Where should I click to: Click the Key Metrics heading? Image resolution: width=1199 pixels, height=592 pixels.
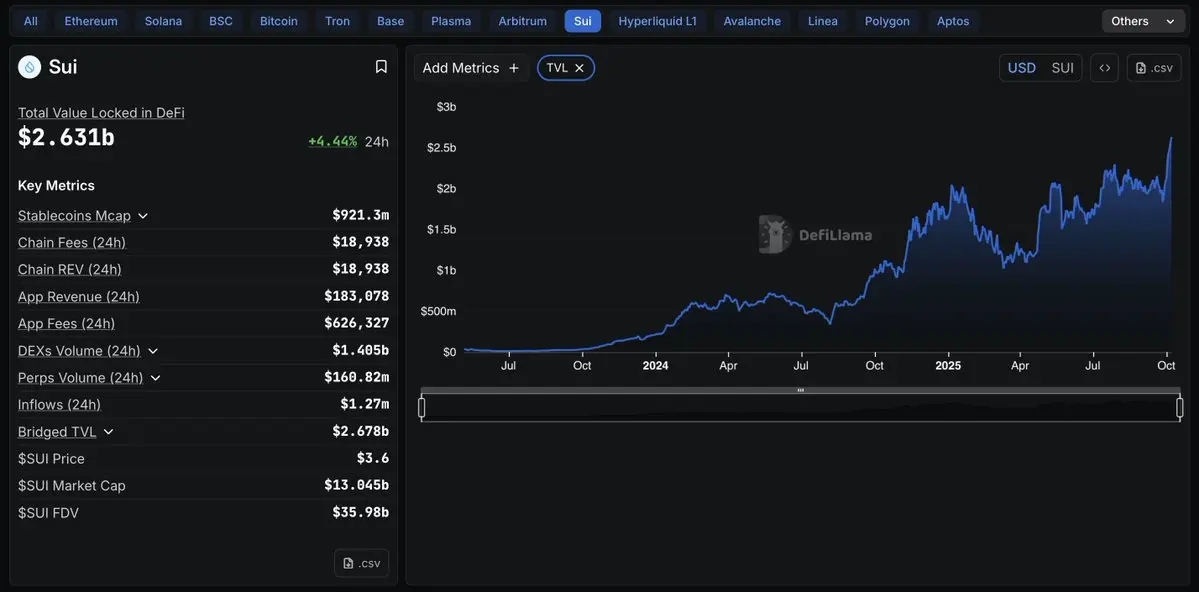(x=57, y=186)
